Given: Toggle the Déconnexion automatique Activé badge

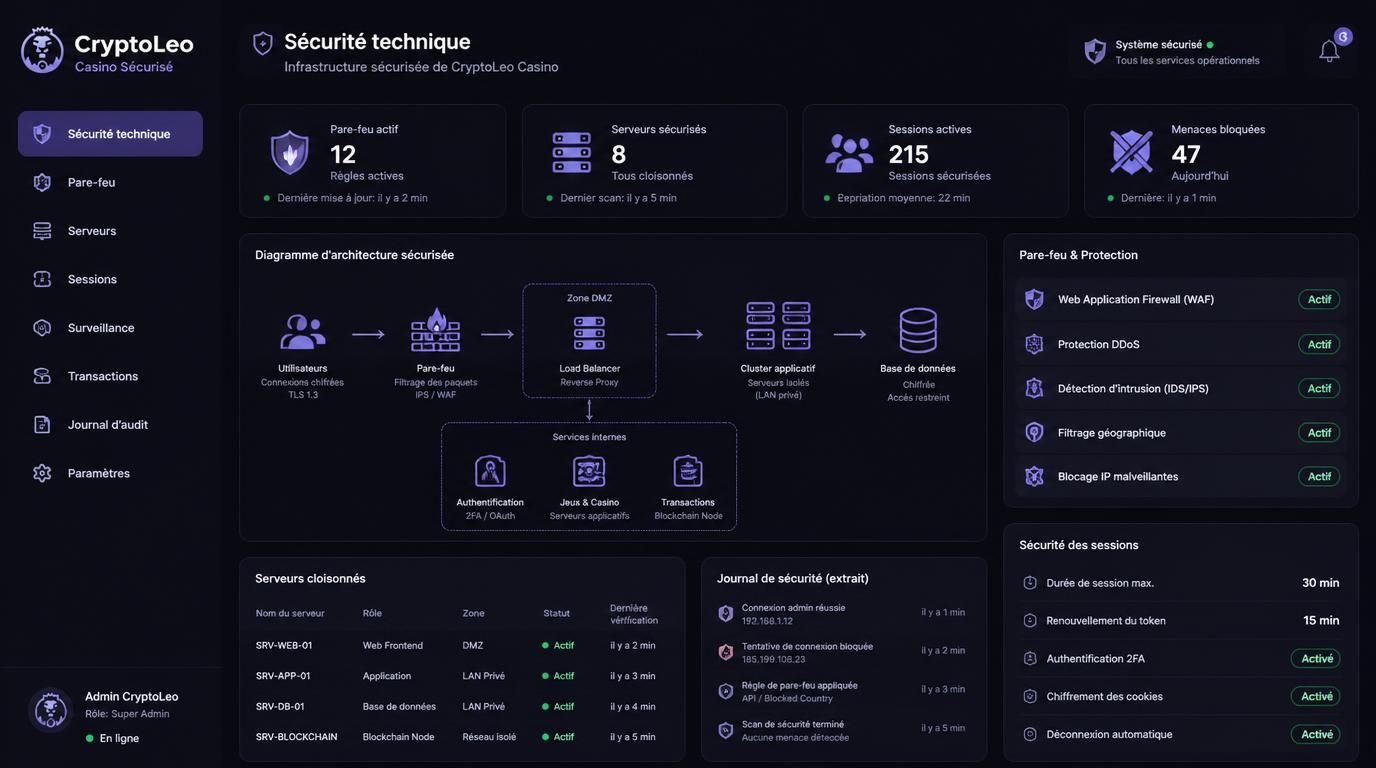Looking at the screenshot, I should 1316,734.
